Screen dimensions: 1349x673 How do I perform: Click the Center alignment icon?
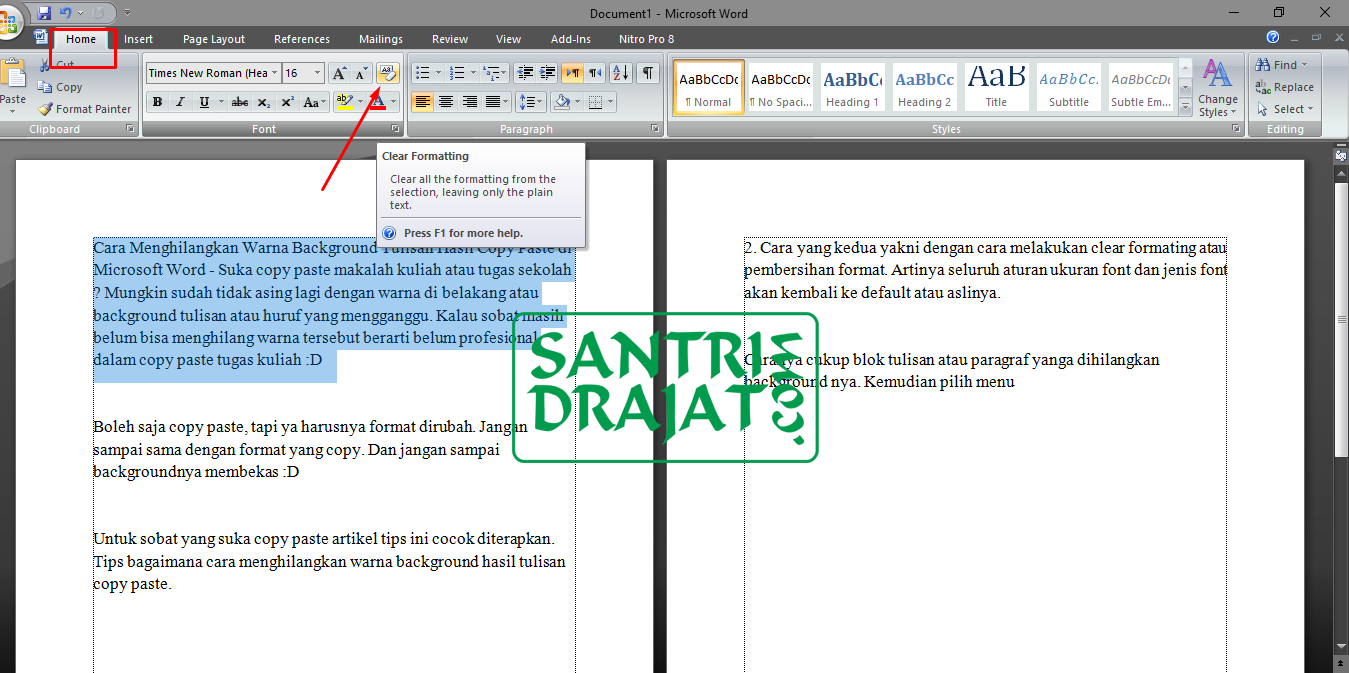tap(446, 102)
